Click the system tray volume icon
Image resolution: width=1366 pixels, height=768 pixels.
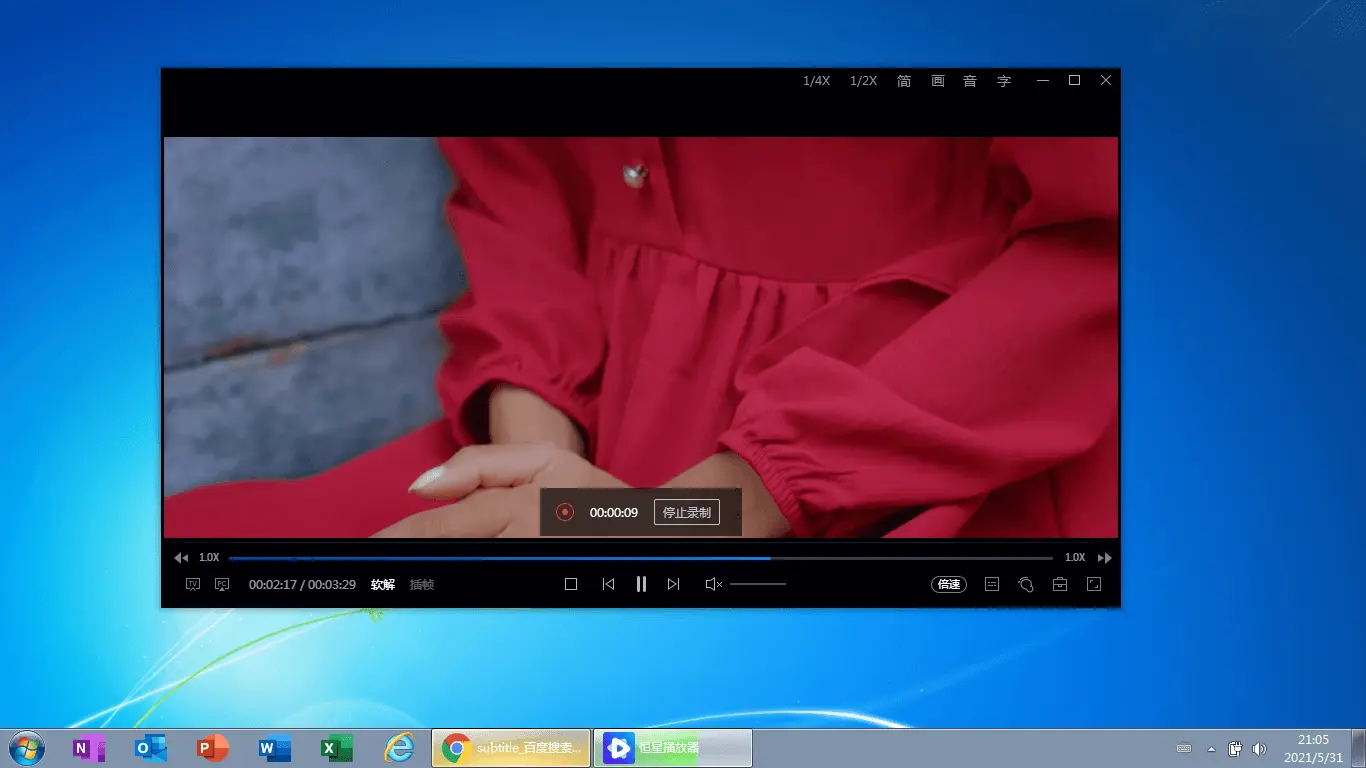coord(1259,749)
